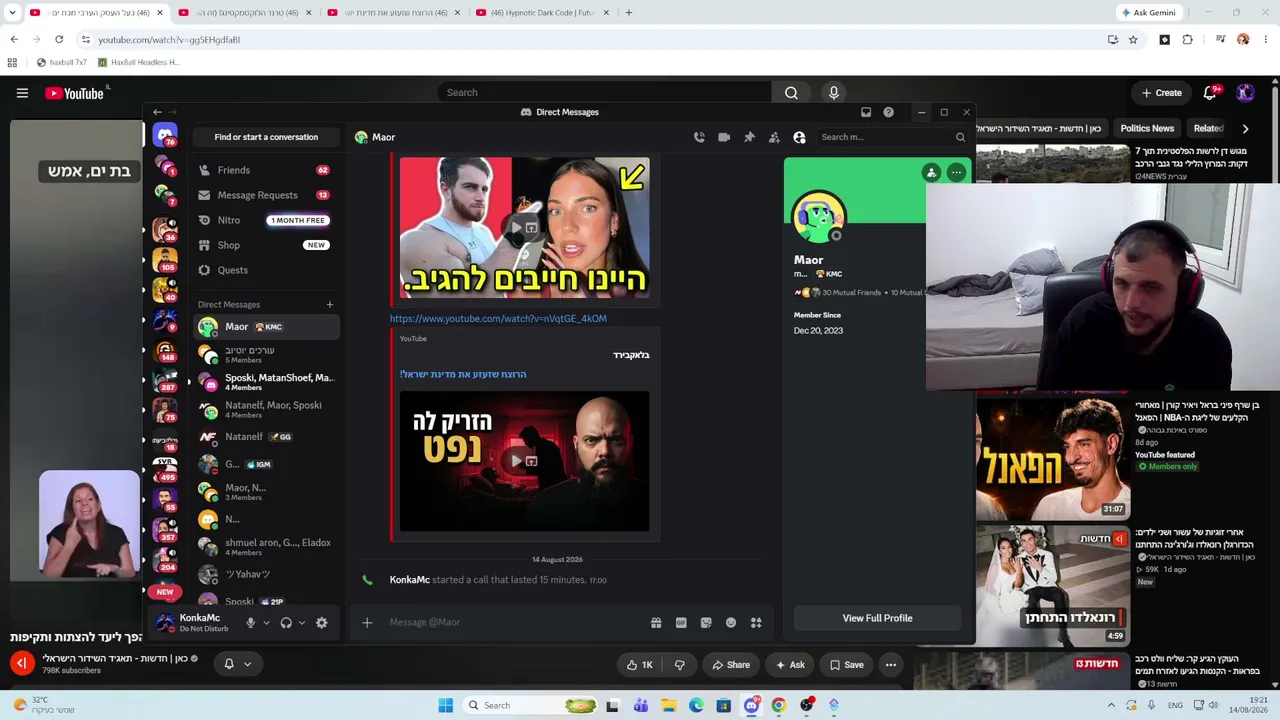Open the Natanel, Maor, Sposki group chat
1280x720 pixels.
point(266,410)
